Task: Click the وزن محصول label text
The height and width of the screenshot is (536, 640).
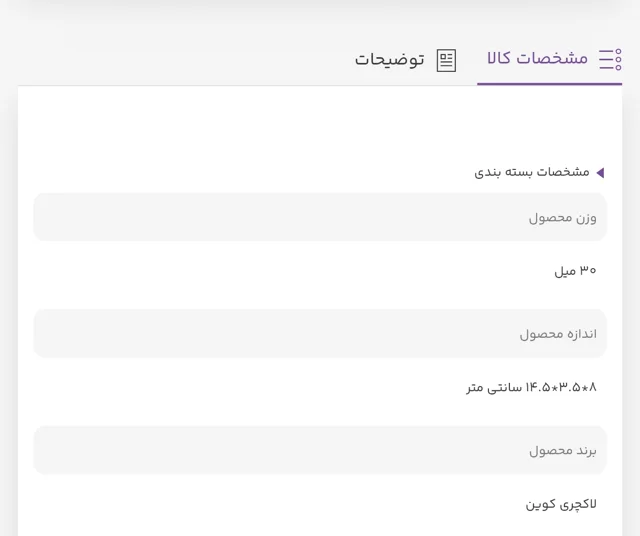Action: point(562,218)
